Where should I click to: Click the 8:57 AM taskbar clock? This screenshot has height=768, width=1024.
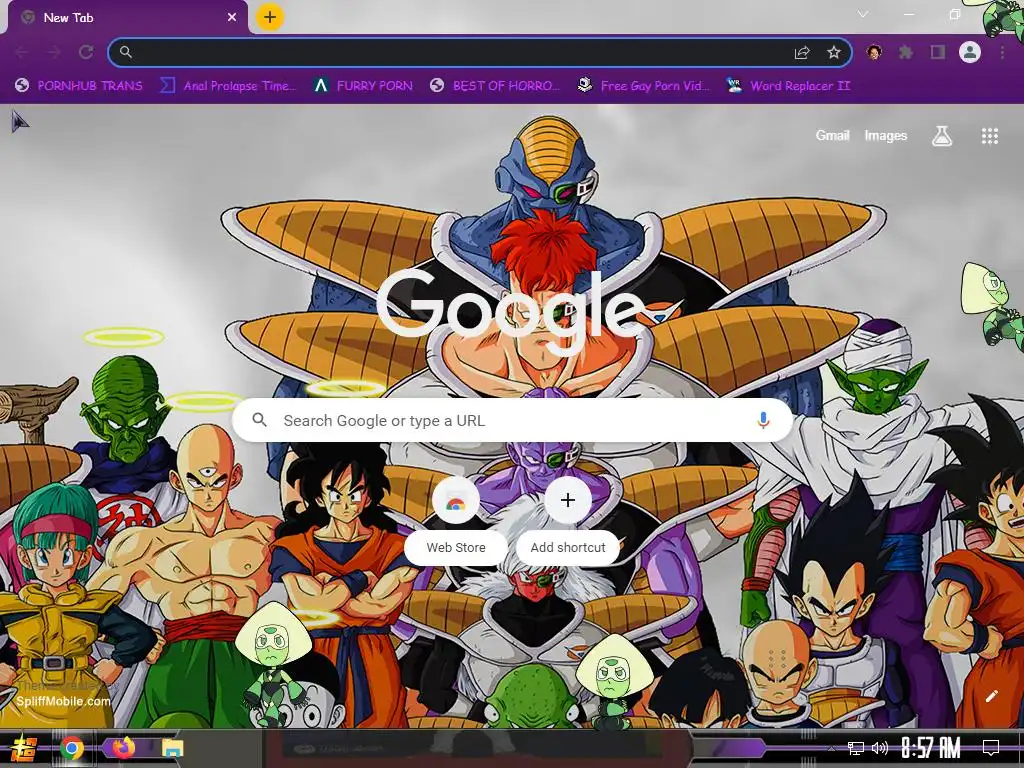tap(931, 748)
